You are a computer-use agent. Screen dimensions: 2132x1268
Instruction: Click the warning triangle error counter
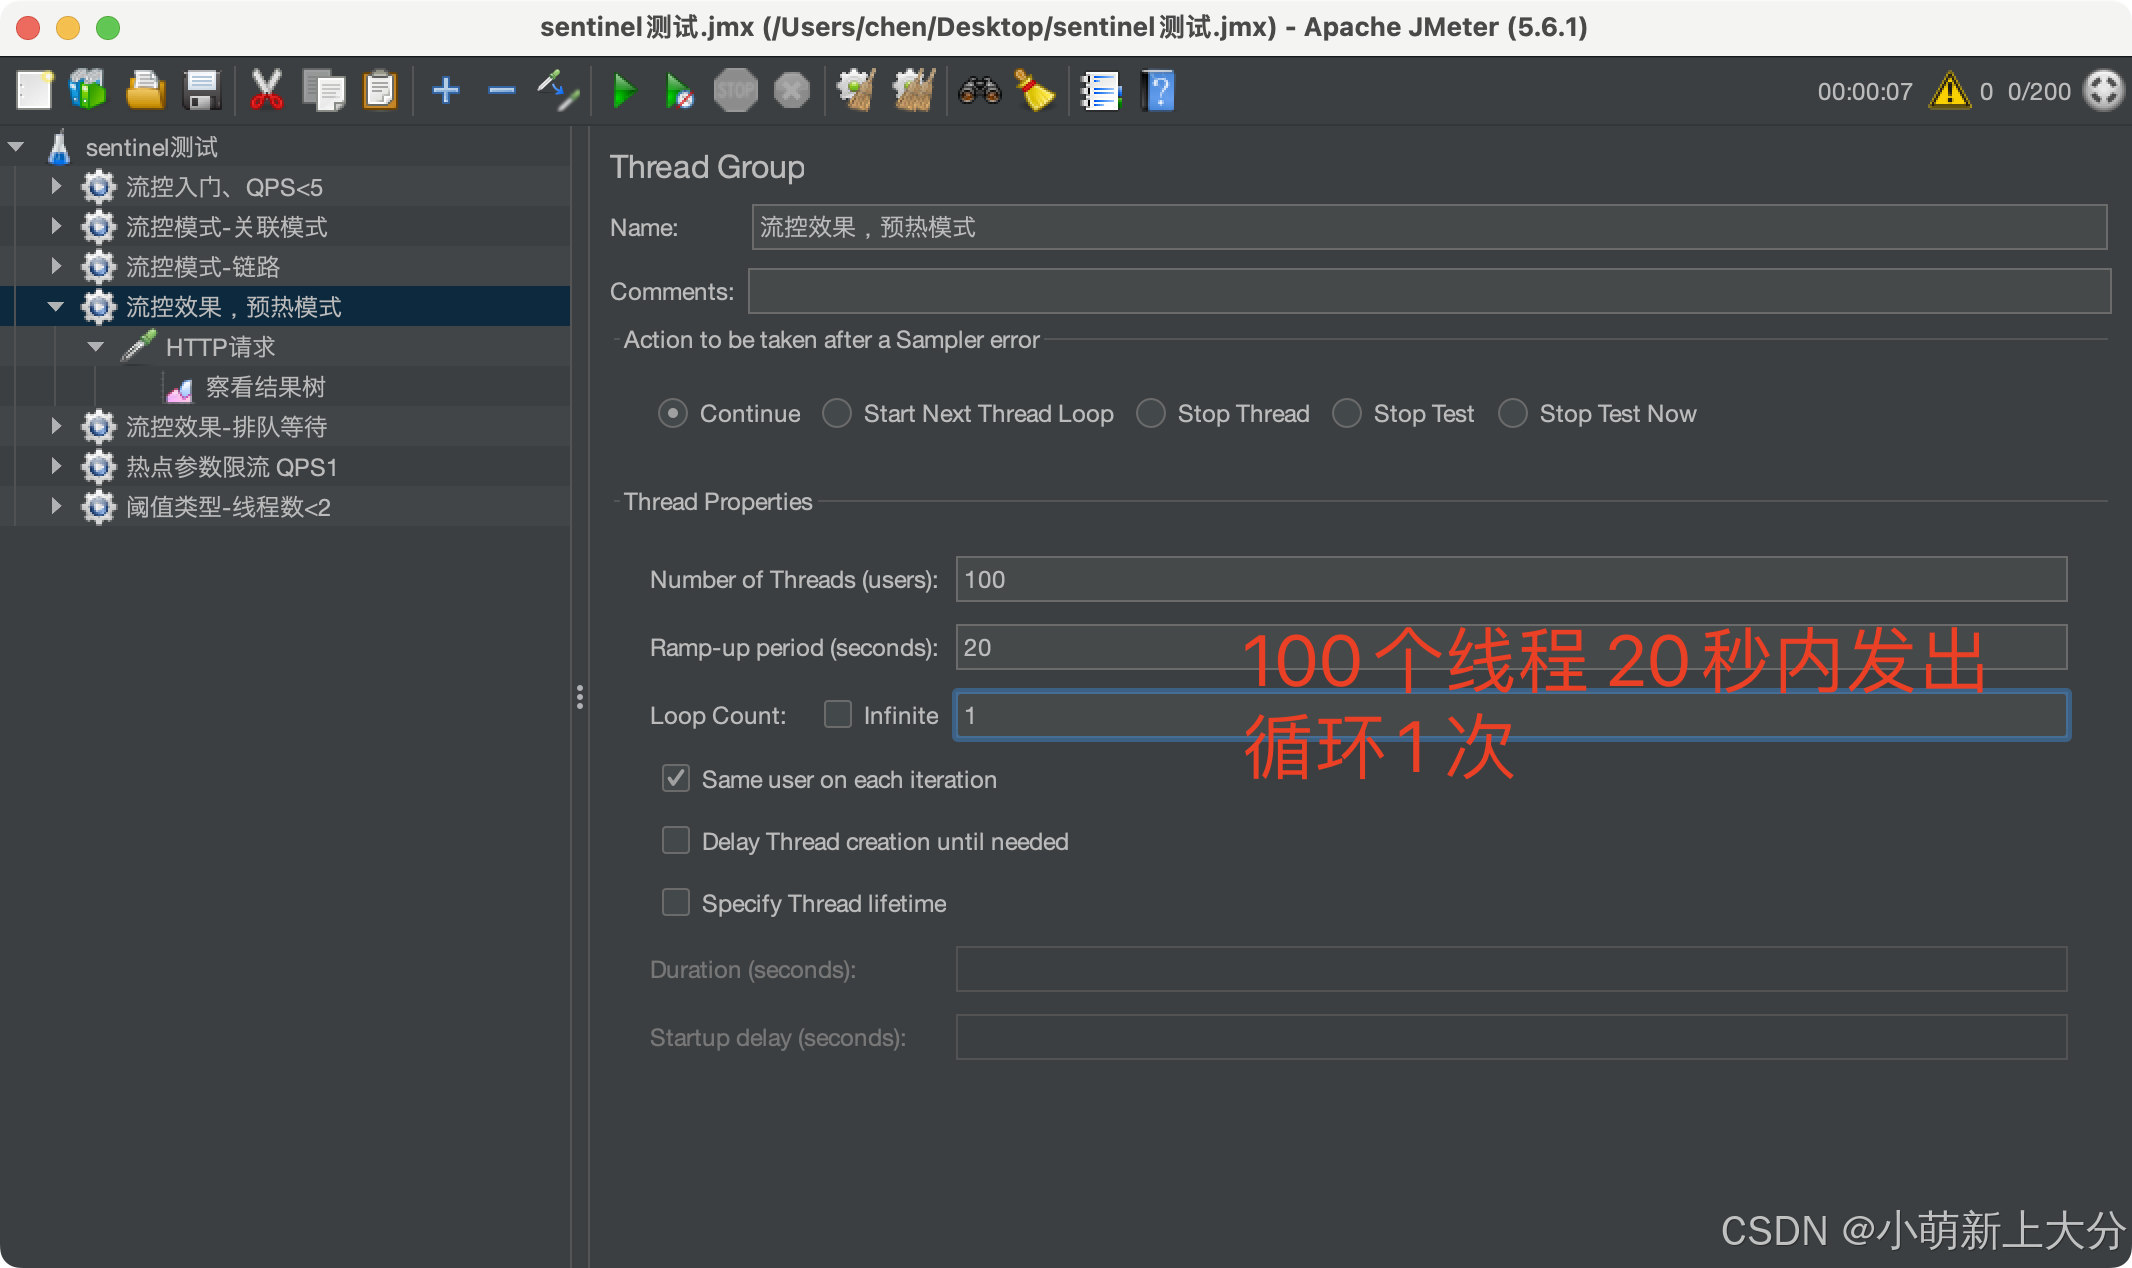(1949, 91)
